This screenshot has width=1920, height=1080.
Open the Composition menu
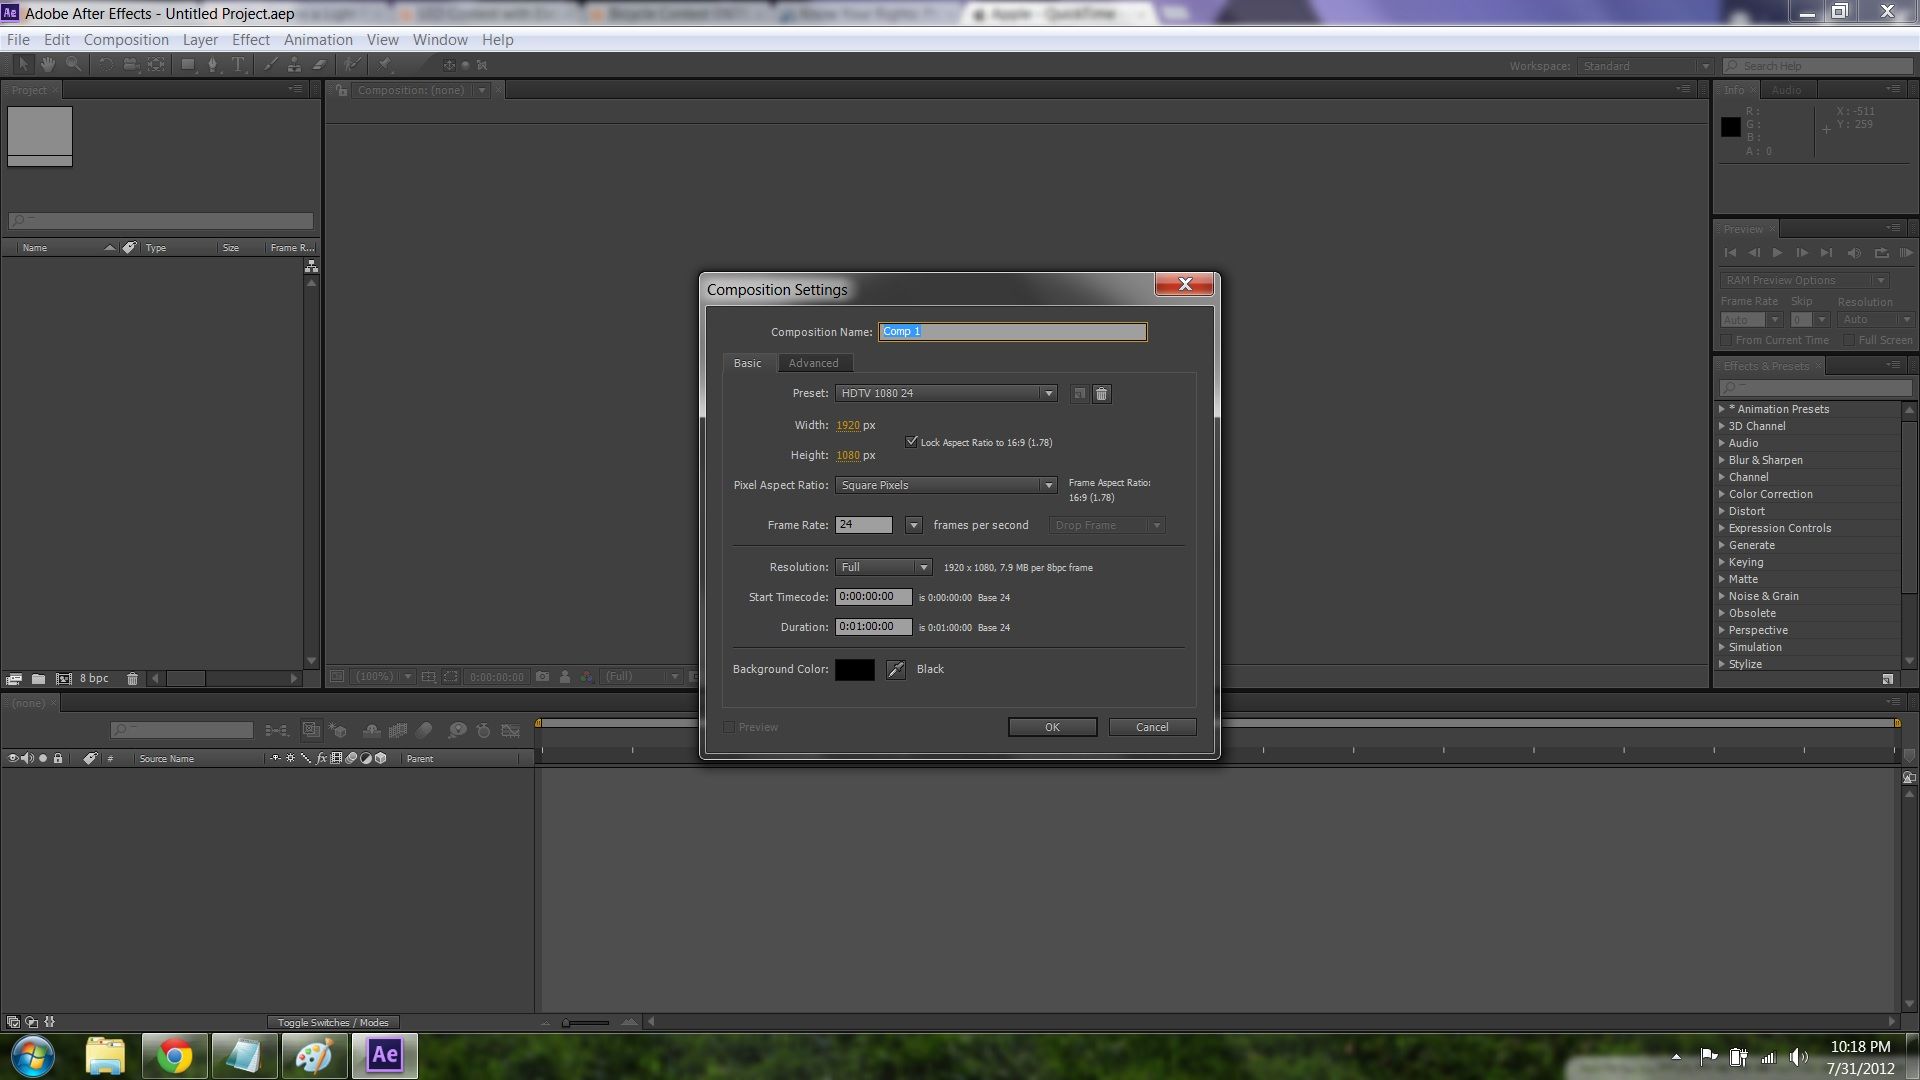pyautogui.click(x=126, y=40)
